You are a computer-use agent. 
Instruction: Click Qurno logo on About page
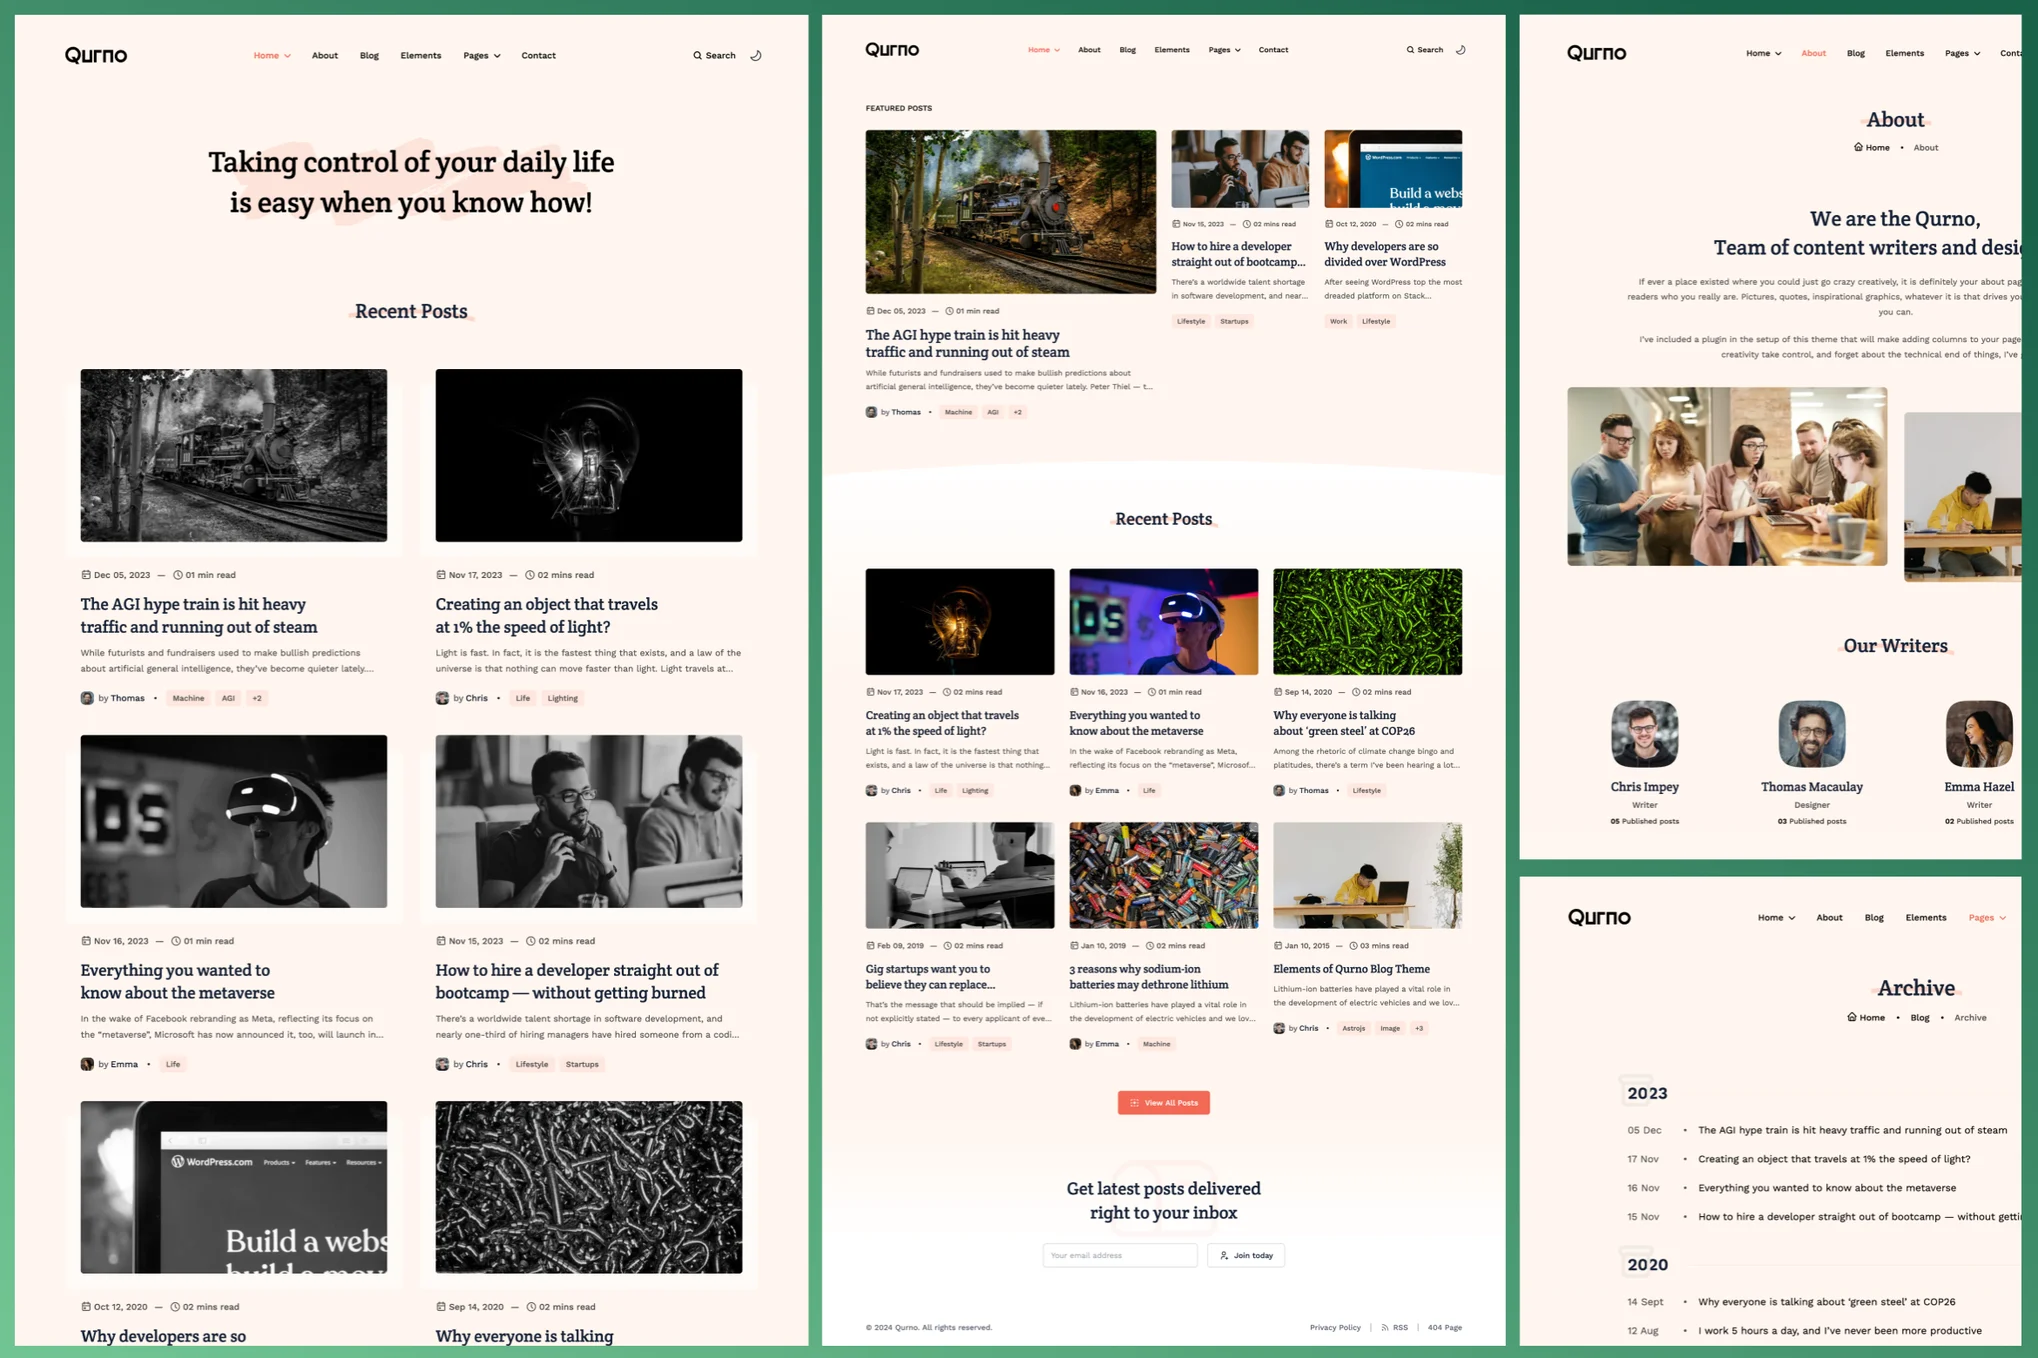pos(1596,53)
